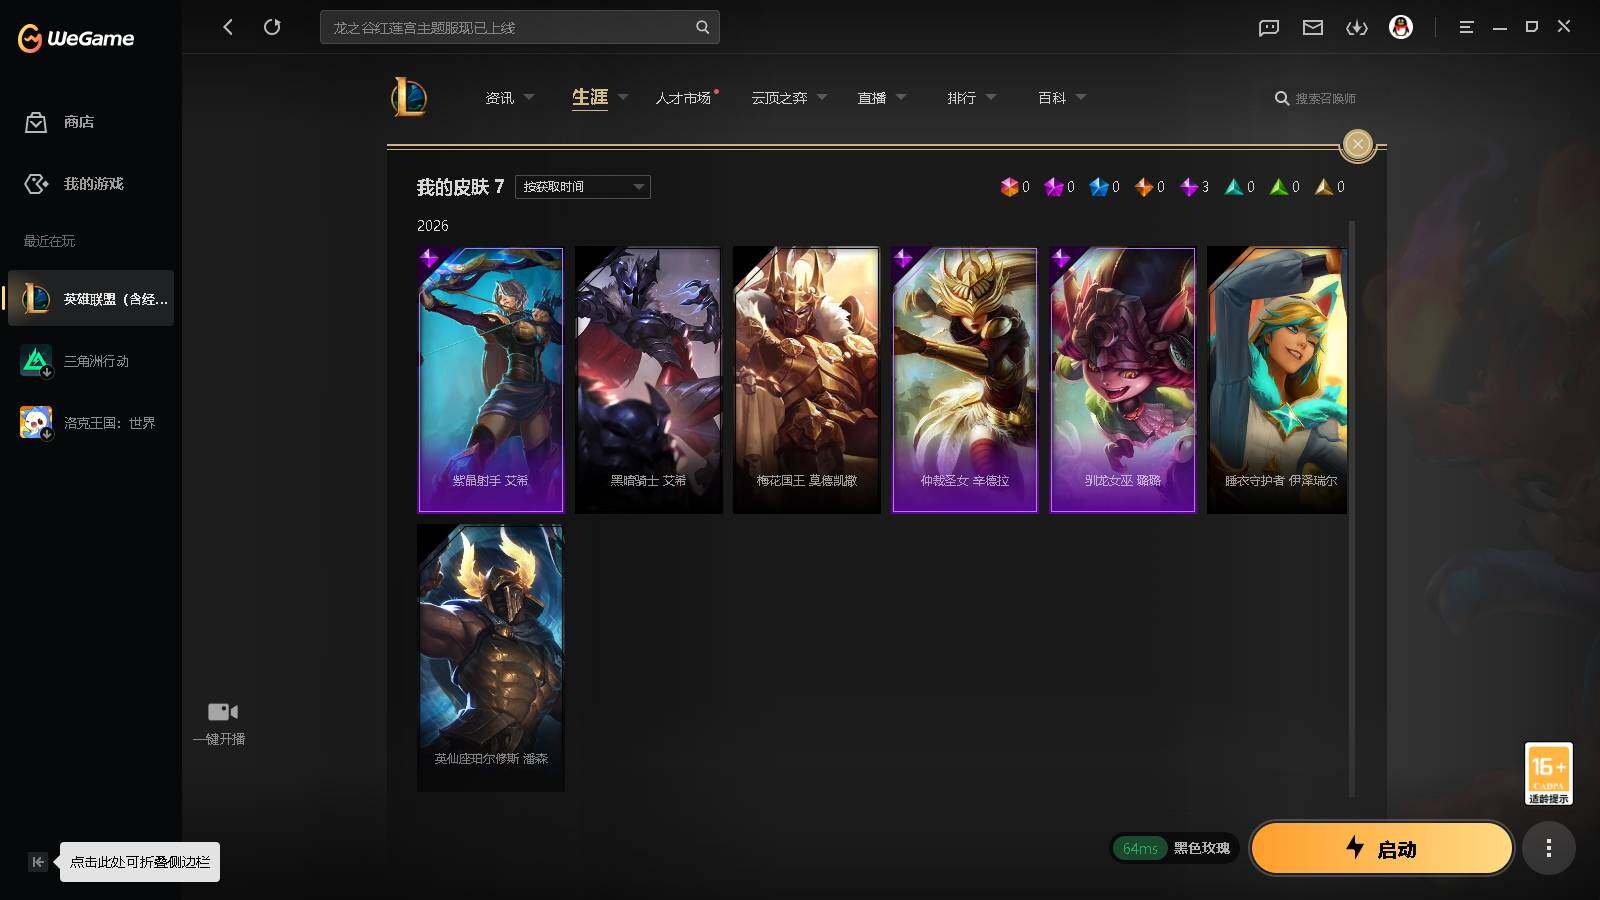
Task: Open the sort by acquisition time dropdown
Action: [583, 187]
